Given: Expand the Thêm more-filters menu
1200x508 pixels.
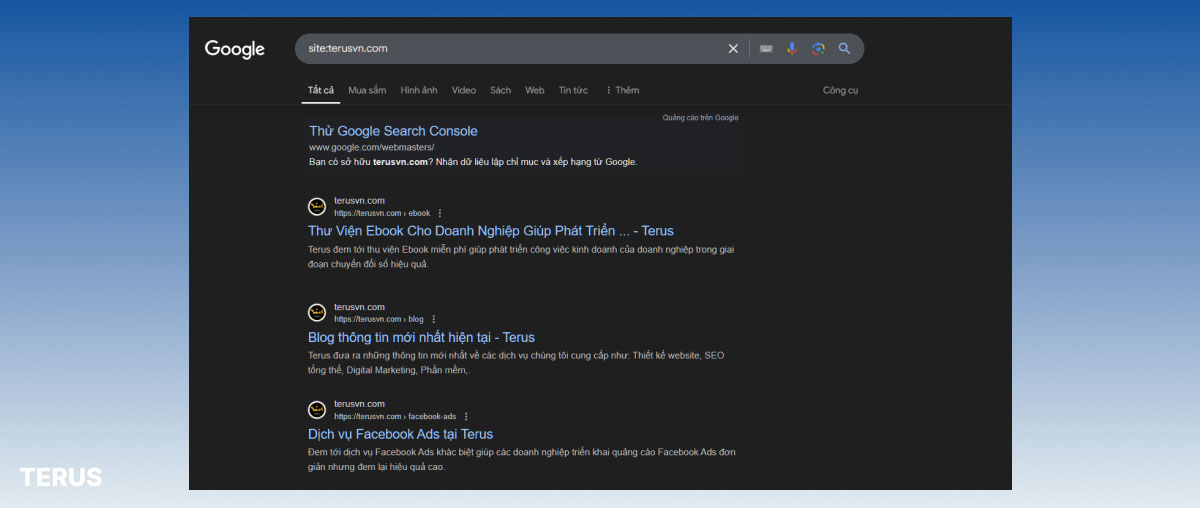Looking at the screenshot, I should click(x=622, y=90).
